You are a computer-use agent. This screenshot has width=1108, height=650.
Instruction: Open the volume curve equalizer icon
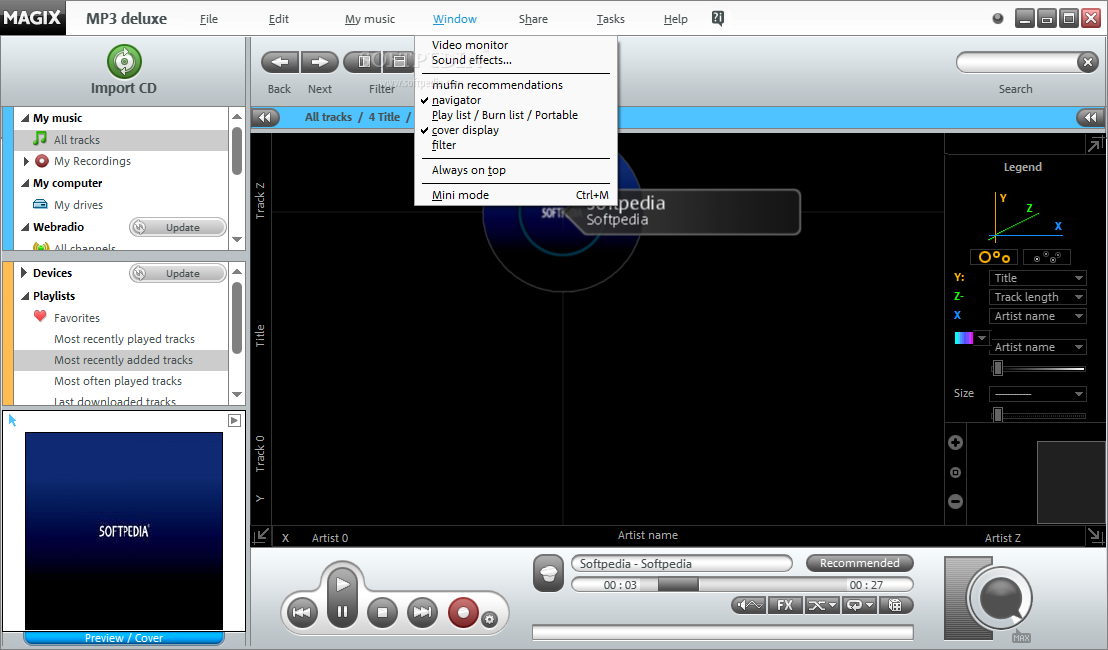click(x=748, y=605)
